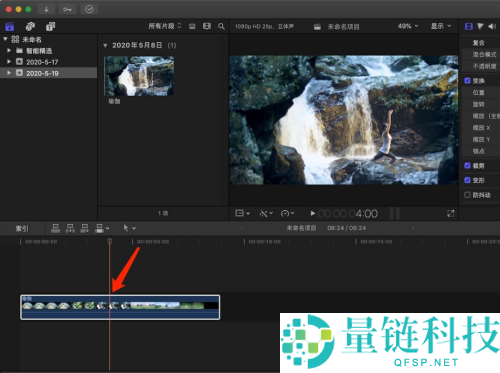Click insert clip button in timeline toolbar

pyautogui.click(x=70, y=228)
